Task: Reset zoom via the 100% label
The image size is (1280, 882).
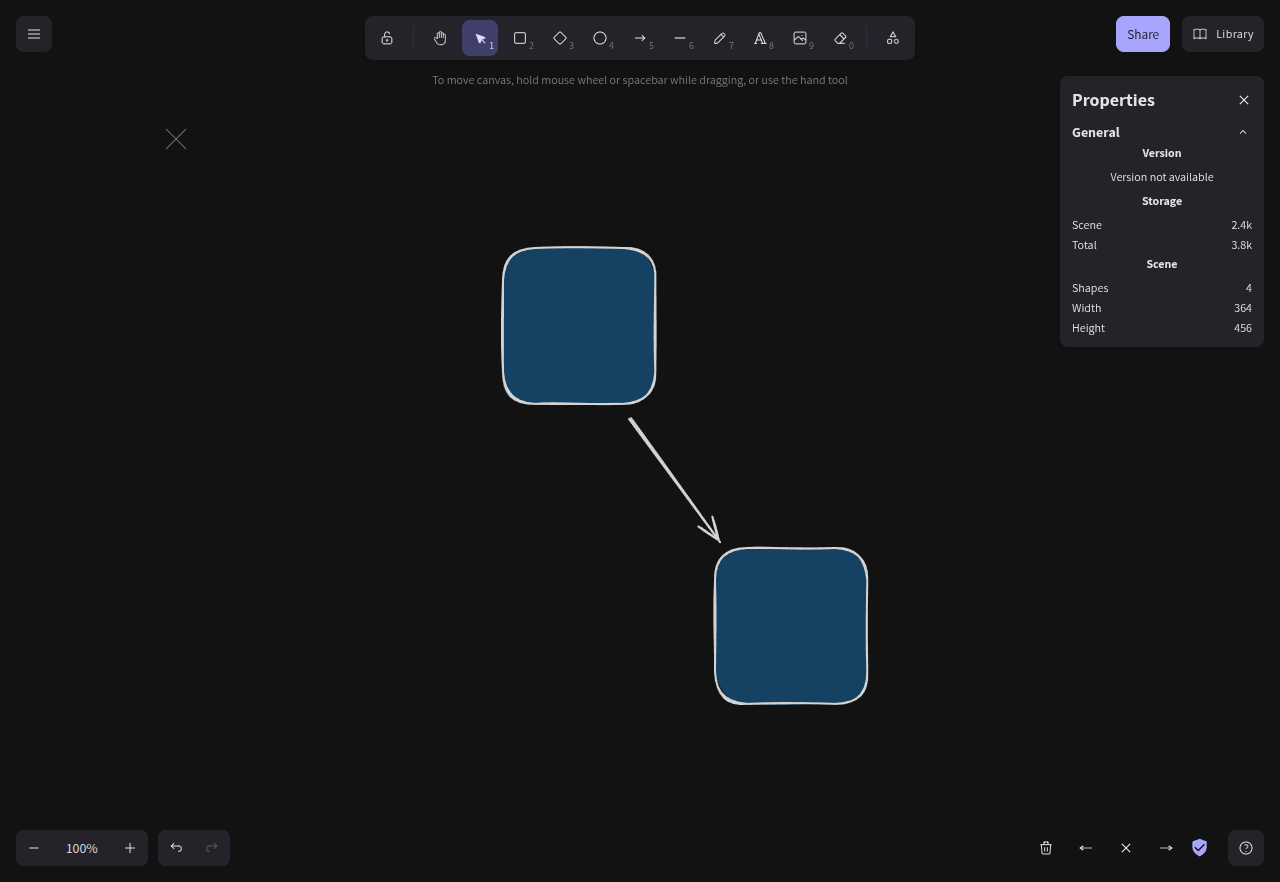Action: (x=82, y=848)
